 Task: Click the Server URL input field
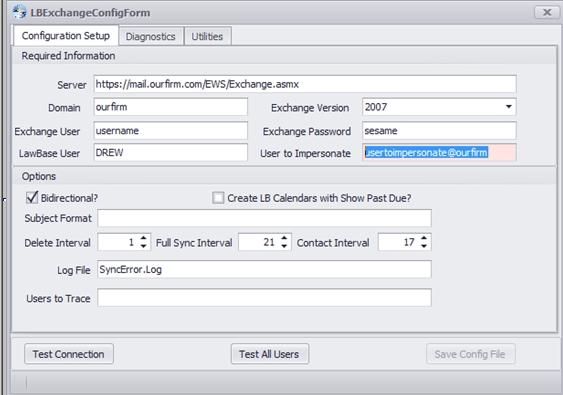click(x=305, y=84)
